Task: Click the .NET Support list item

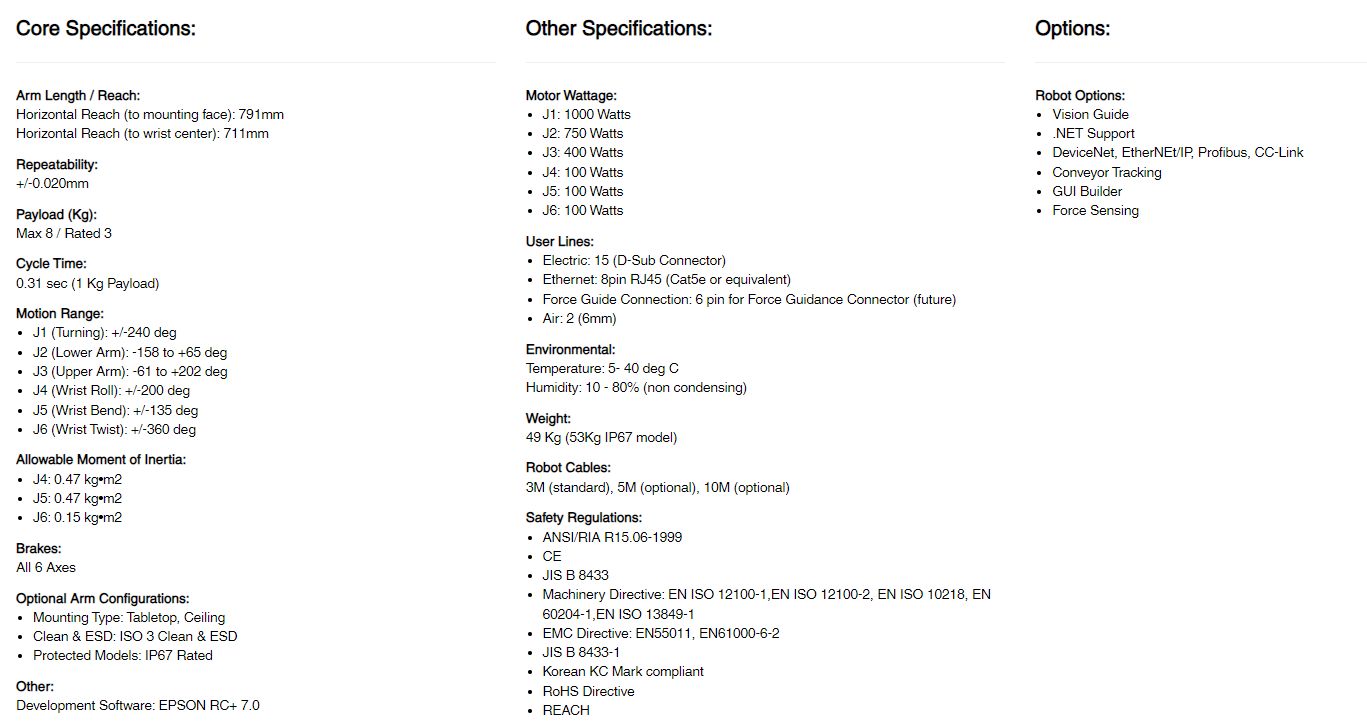Action: 1093,133
